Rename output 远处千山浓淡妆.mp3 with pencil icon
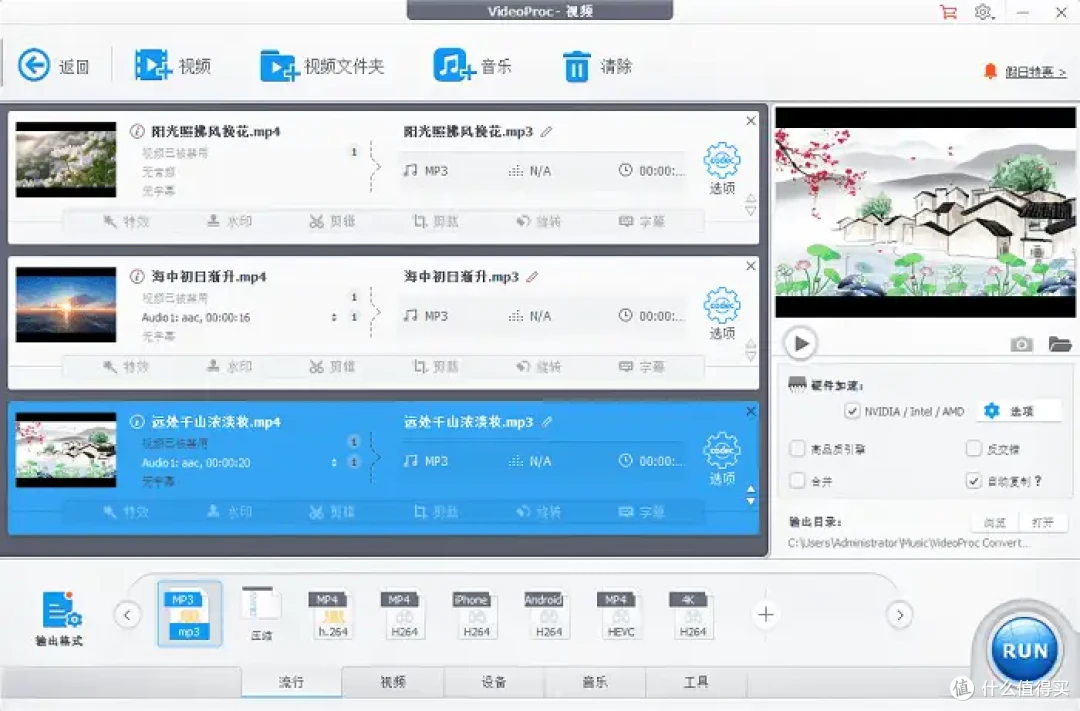Viewport: 1080px width, 711px height. click(547, 422)
